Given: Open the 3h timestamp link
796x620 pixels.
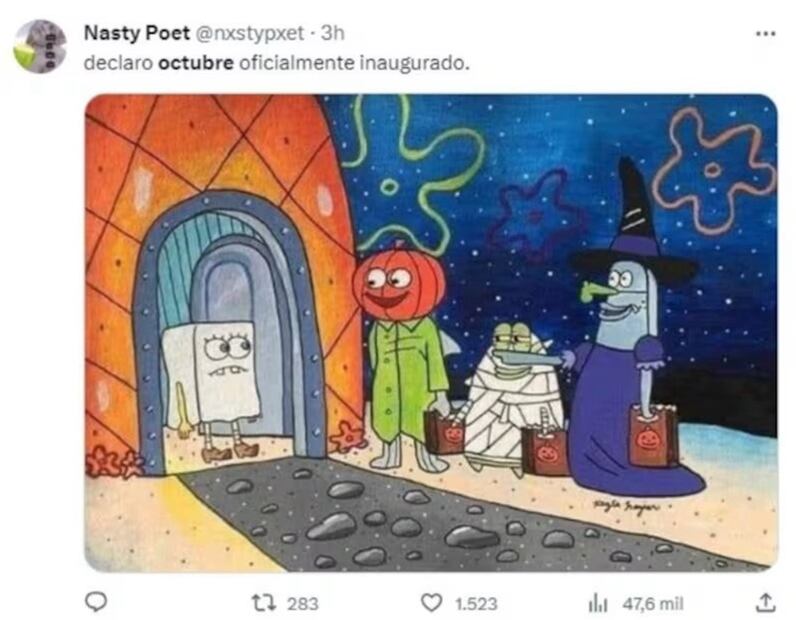Looking at the screenshot, I should pos(333,34).
